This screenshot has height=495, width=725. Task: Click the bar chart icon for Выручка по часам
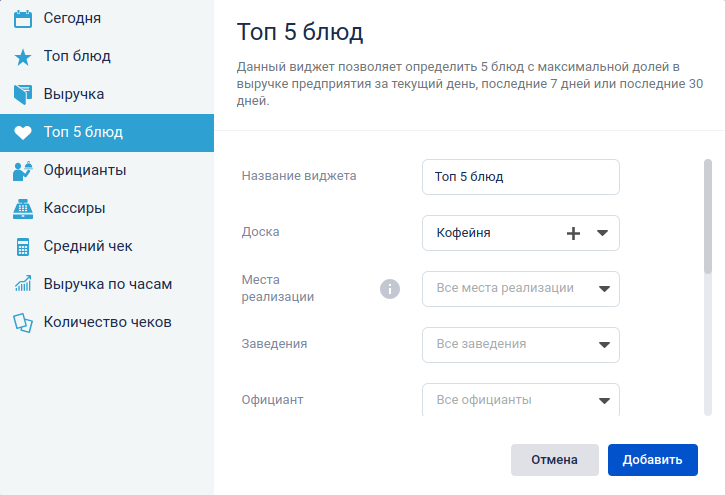23,284
